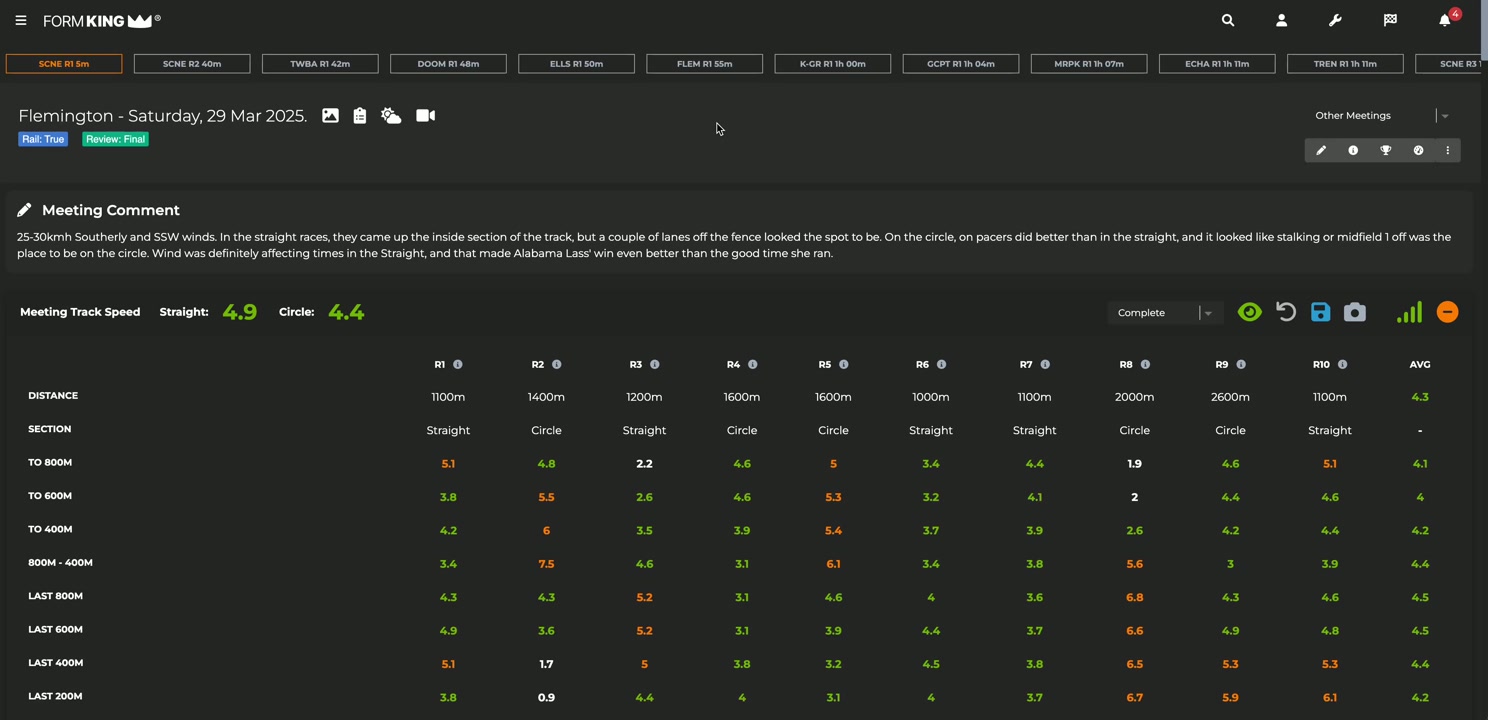Switch to the FLEM R1 55m tab
Image resolution: width=1488 pixels, height=720 pixels.
tap(704, 63)
